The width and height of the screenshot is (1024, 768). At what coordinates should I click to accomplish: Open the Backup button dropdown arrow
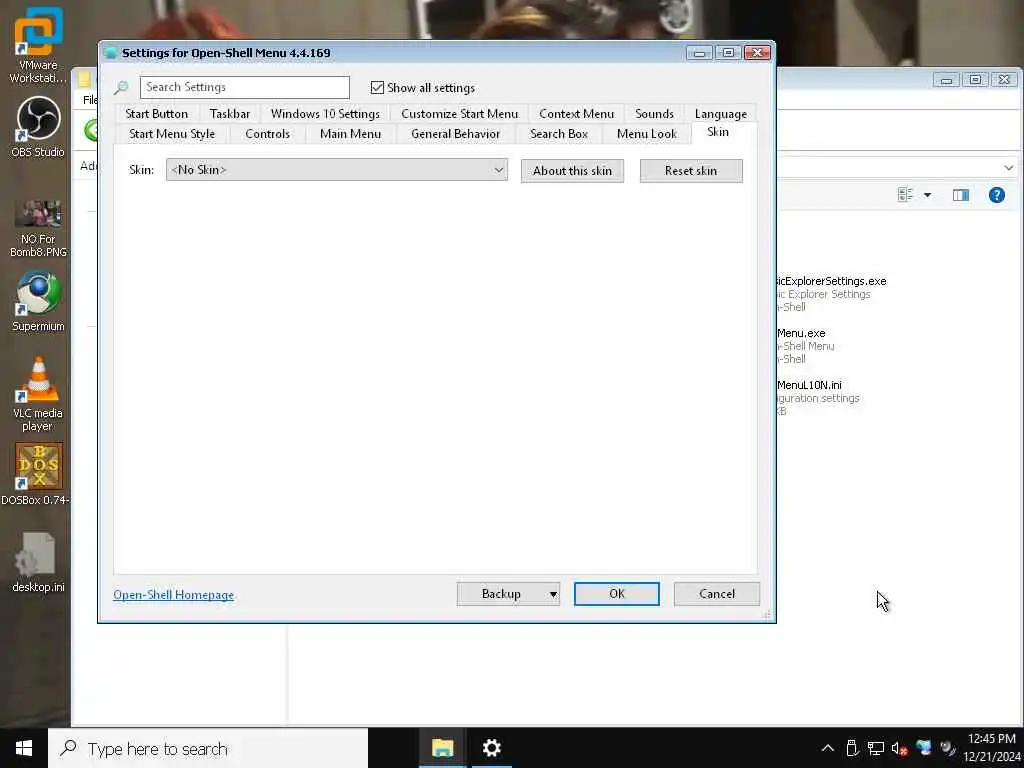(x=552, y=594)
